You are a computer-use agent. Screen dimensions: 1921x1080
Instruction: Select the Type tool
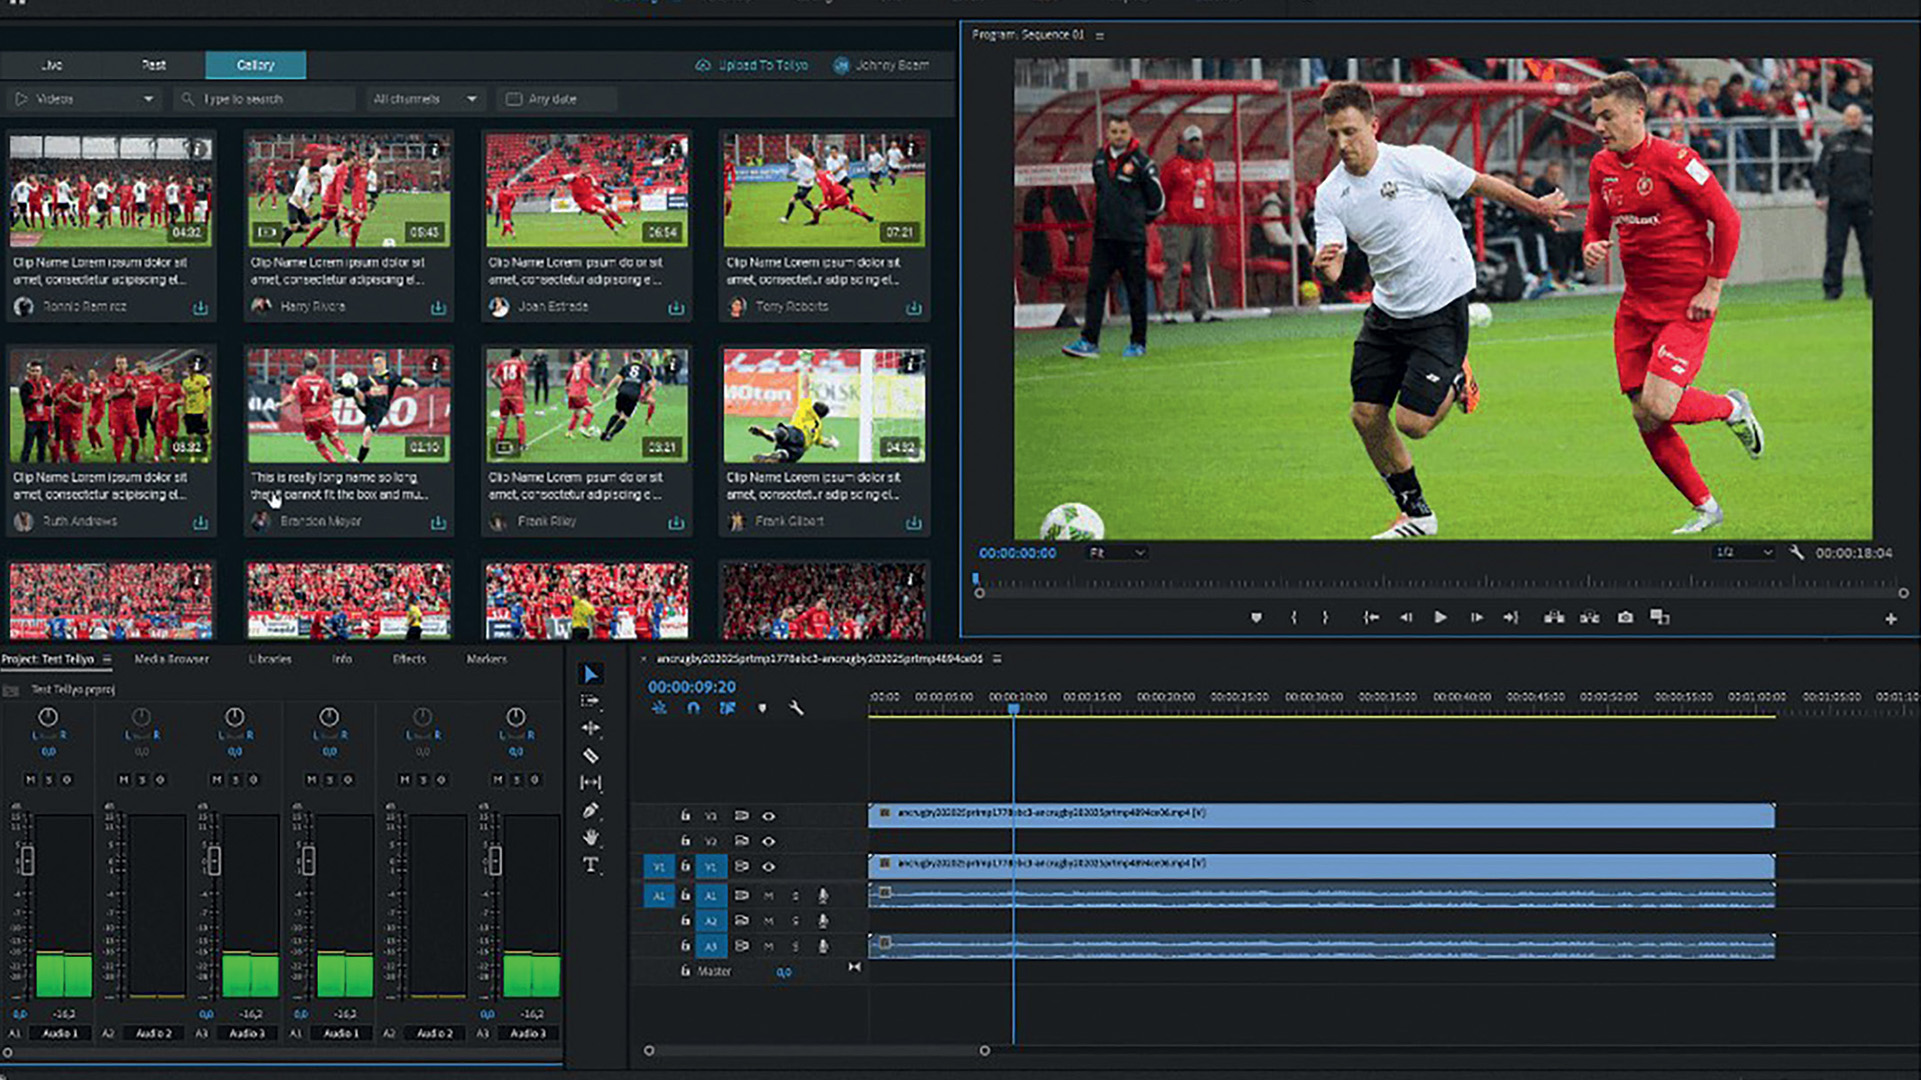[590, 865]
